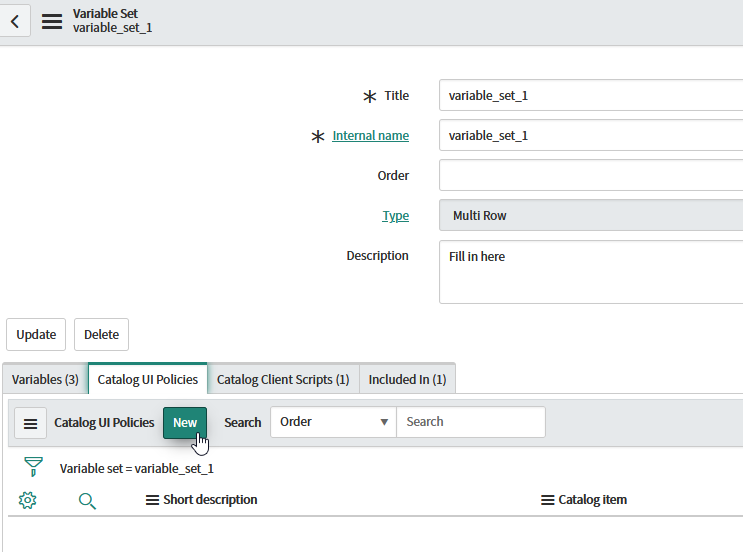The height and width of the screenshot is (552, 743).
Task: Open the form context hamburger menu
Action: (x=52, y=21)
